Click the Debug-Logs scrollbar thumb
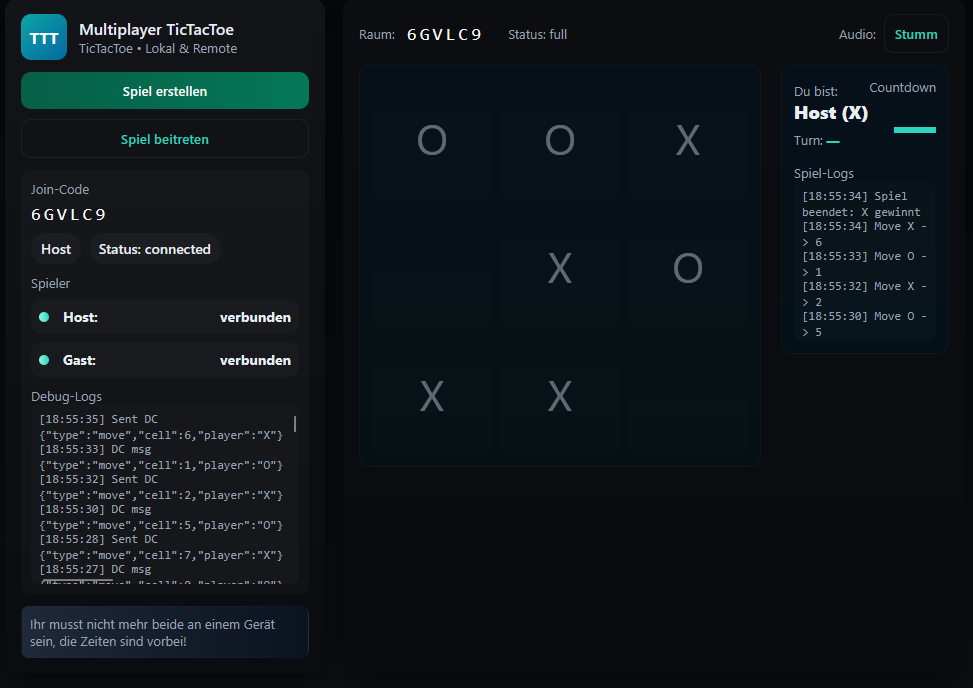973x688 pixels. (295, 424)
